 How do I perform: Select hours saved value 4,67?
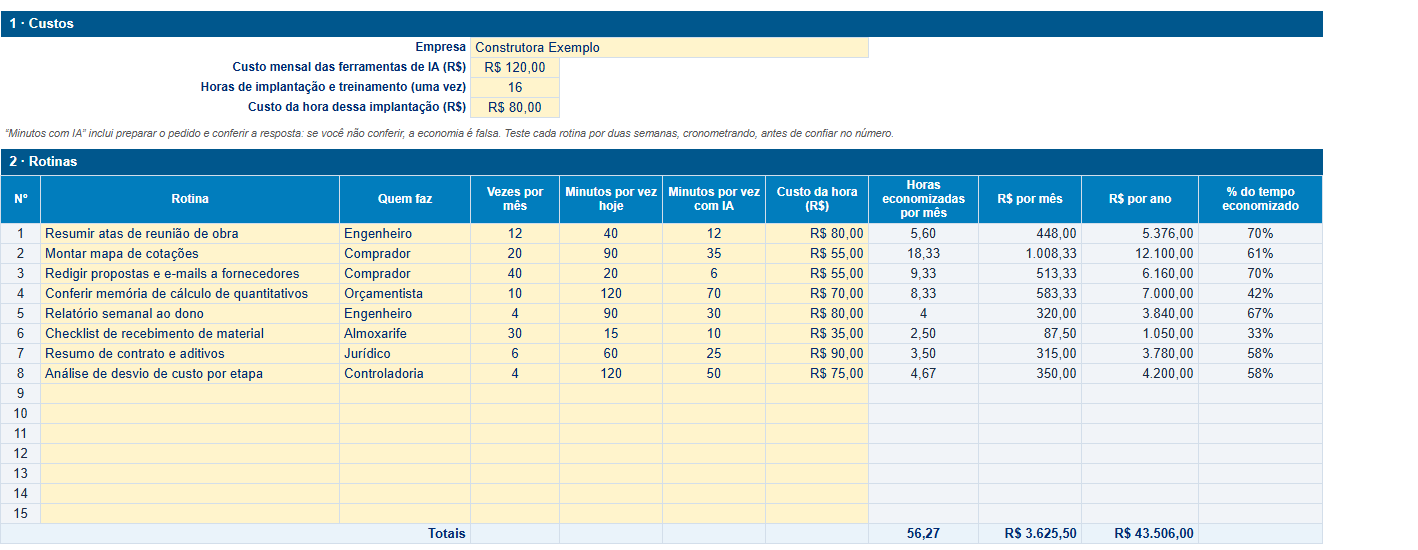(923, 373)
